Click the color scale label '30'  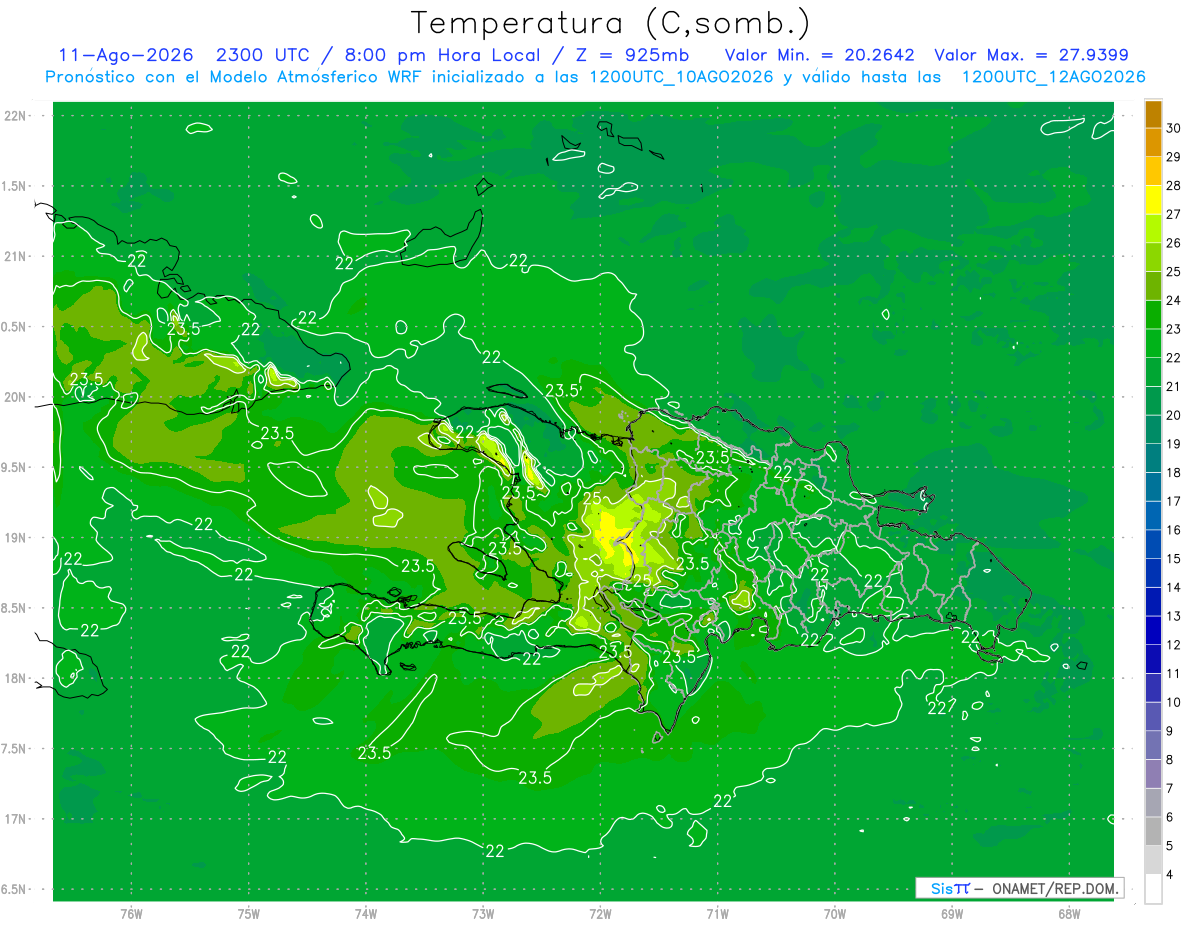pos(1174,128)
